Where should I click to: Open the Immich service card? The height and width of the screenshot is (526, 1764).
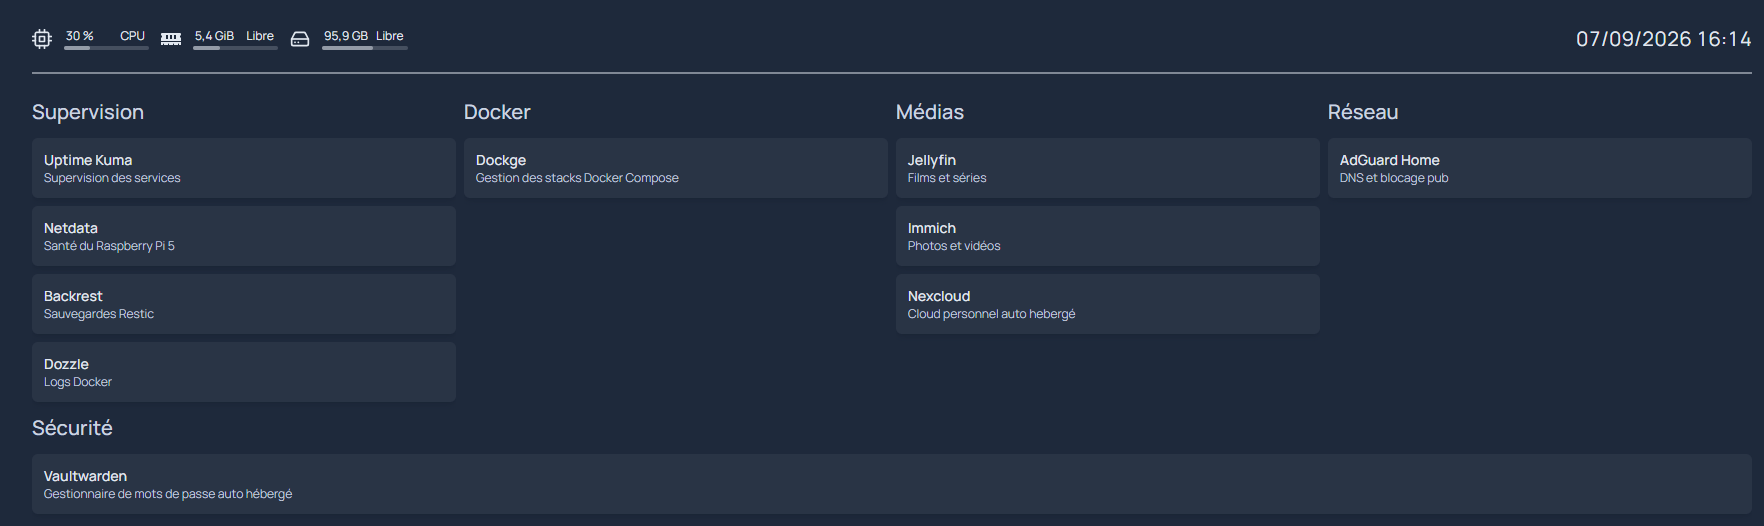click(x=1108, y=236)
